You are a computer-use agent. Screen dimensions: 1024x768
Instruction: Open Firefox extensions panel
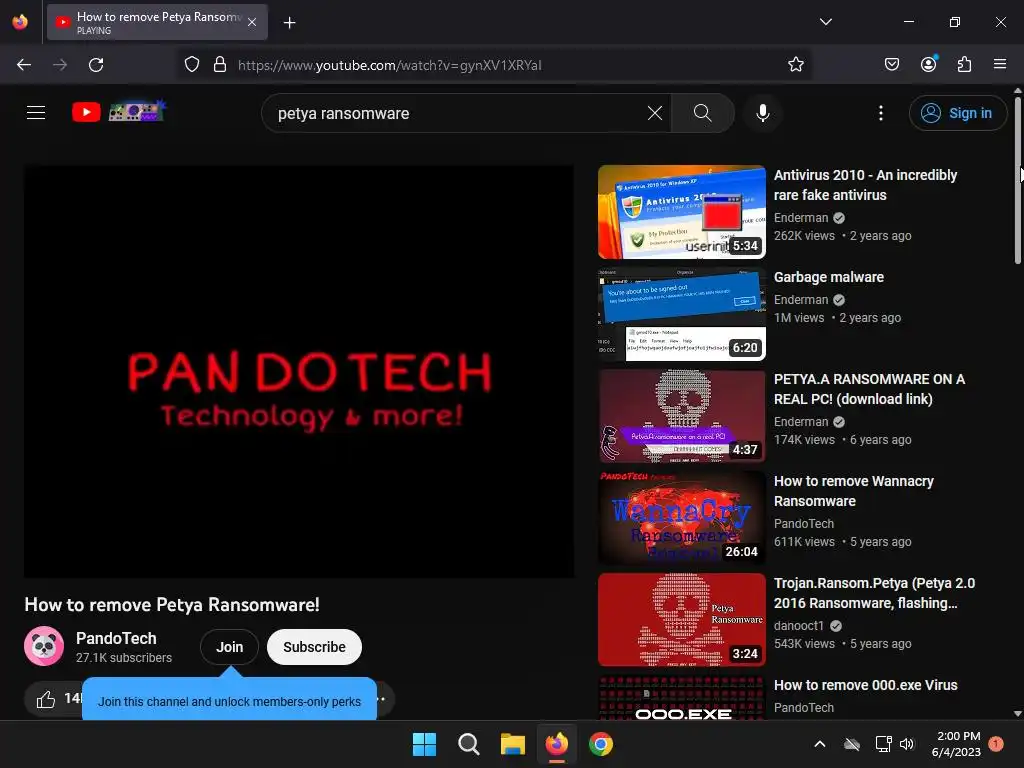964,65
